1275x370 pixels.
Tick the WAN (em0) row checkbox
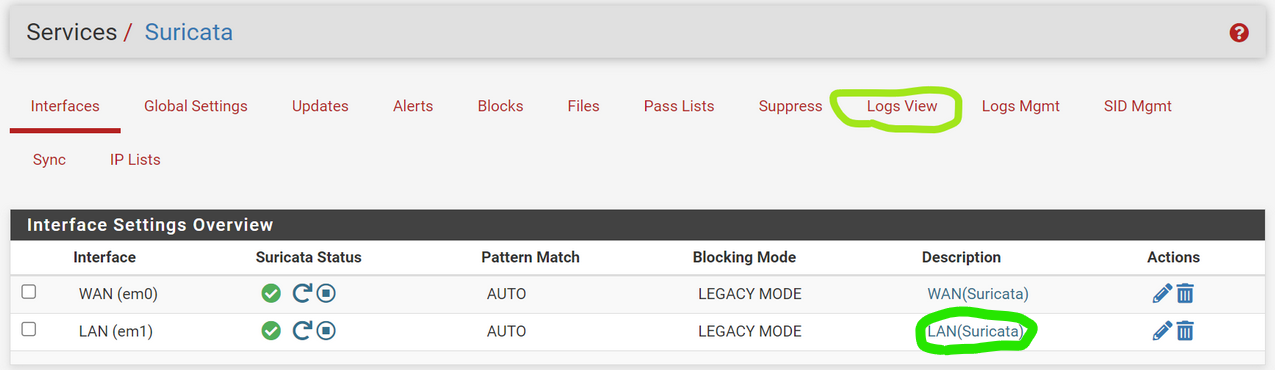[29, 292]
